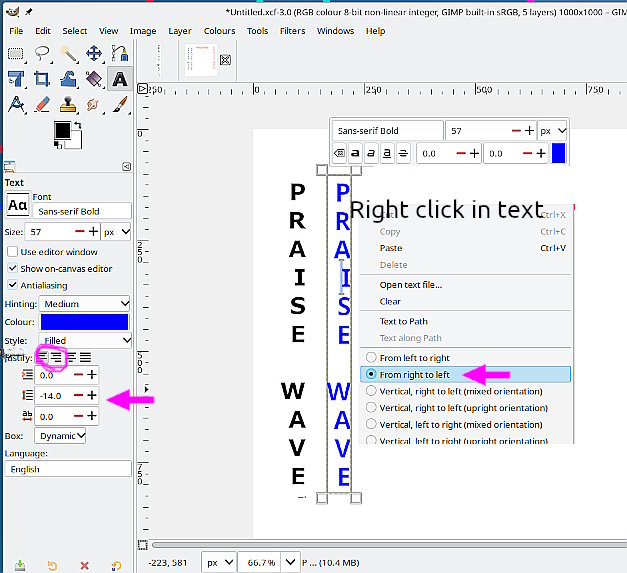Choose From right to left direction
The width and height of the screenshot is (627, 573).
click(465, 374)
